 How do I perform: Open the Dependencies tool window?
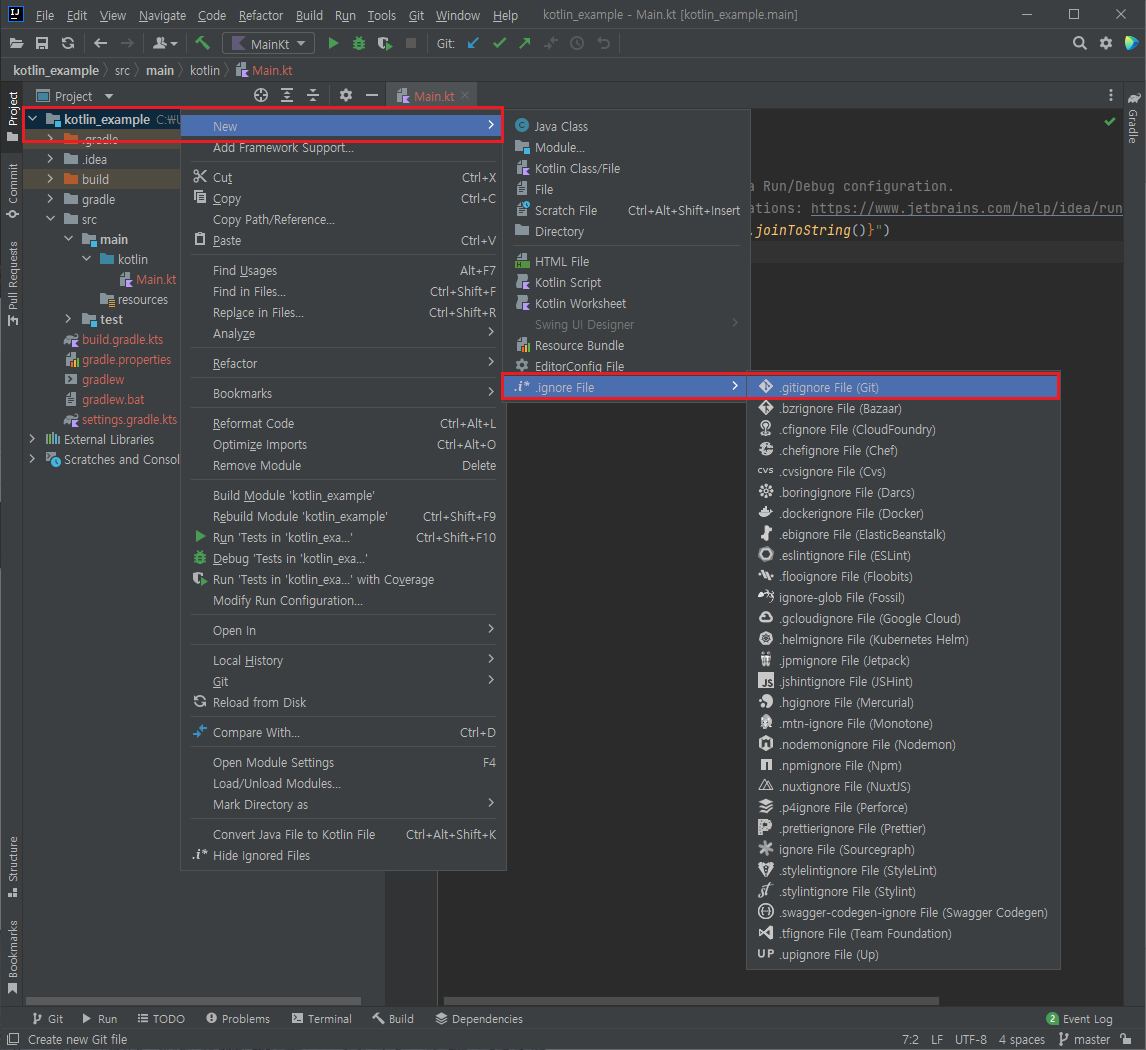pyautogui.click(x=479, y=1019)
